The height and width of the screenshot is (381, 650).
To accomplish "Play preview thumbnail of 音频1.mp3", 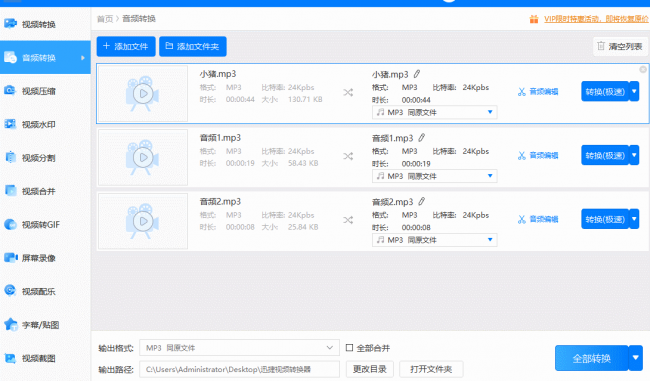I will (143, 158).
